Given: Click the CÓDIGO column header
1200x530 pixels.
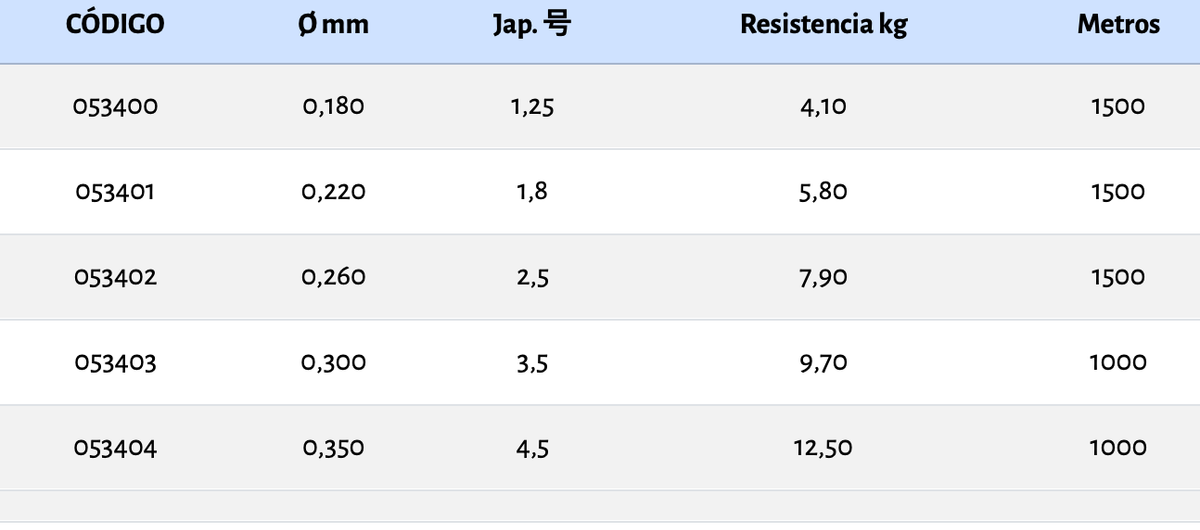Looking at the screenshot, I should click(115, 25).
